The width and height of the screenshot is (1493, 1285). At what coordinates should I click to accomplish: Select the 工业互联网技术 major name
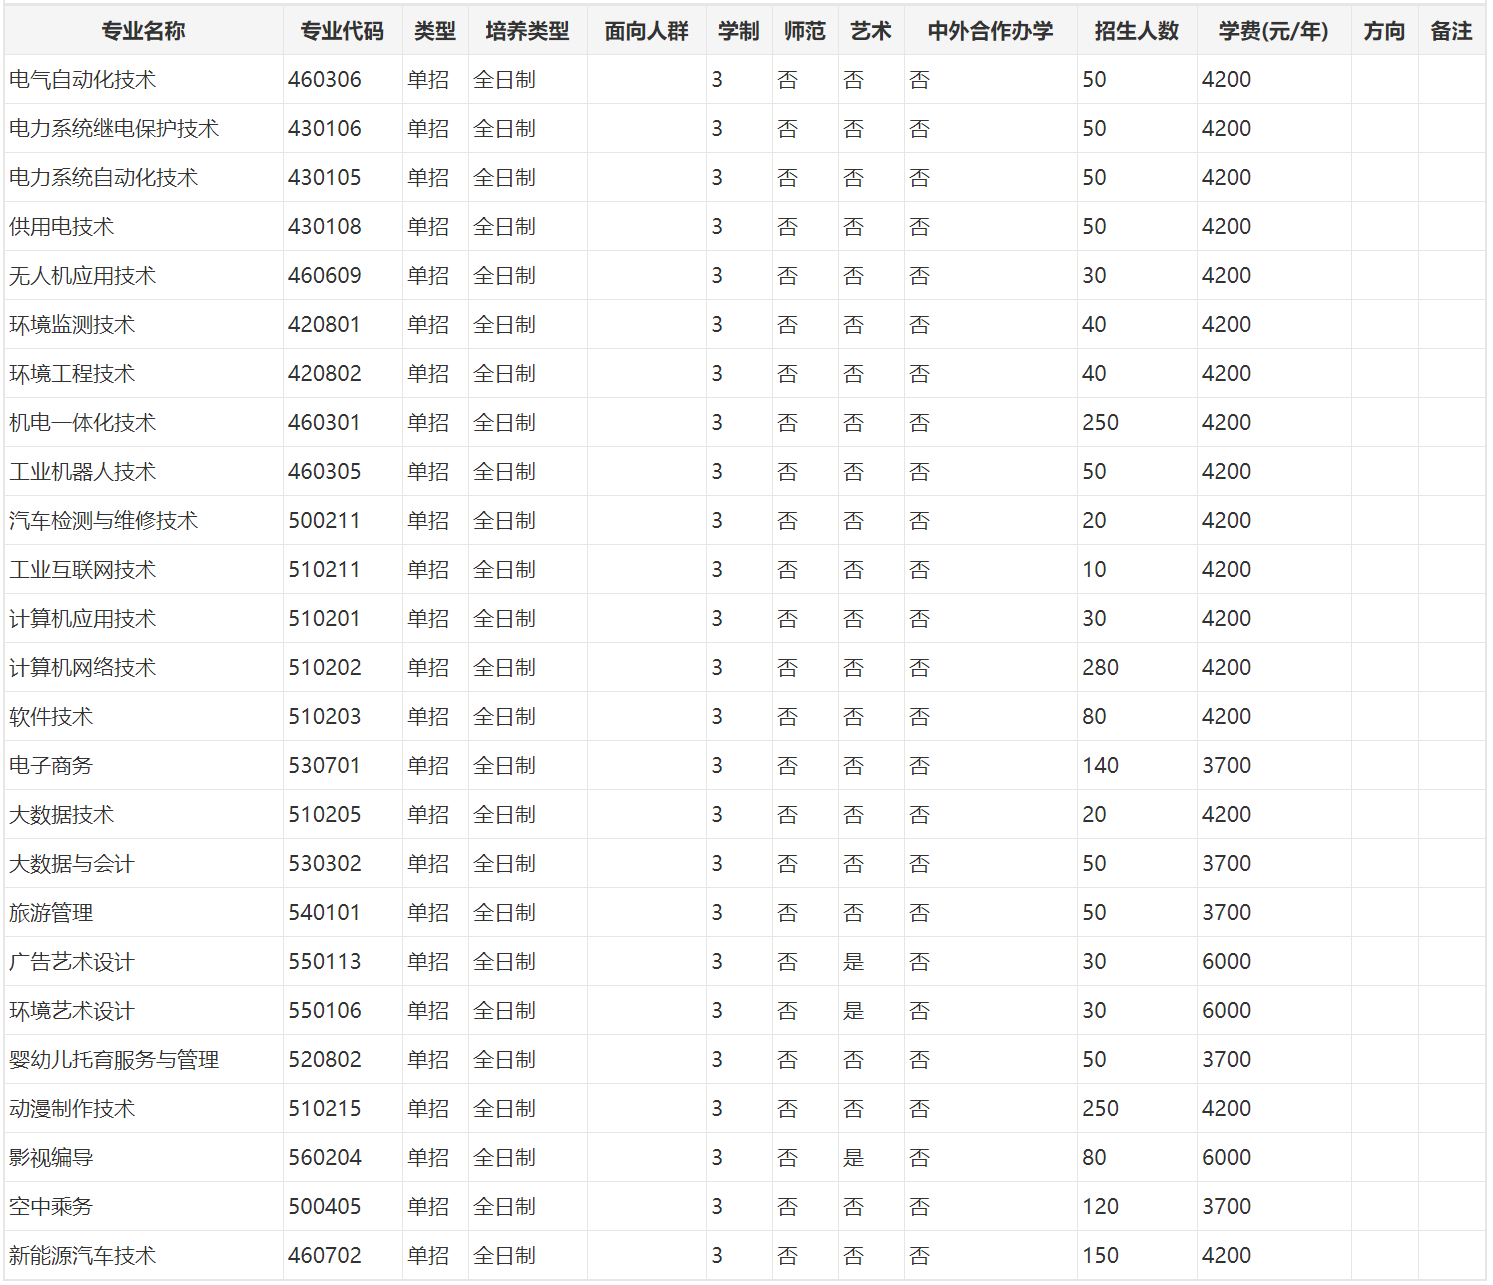point(83,569)
